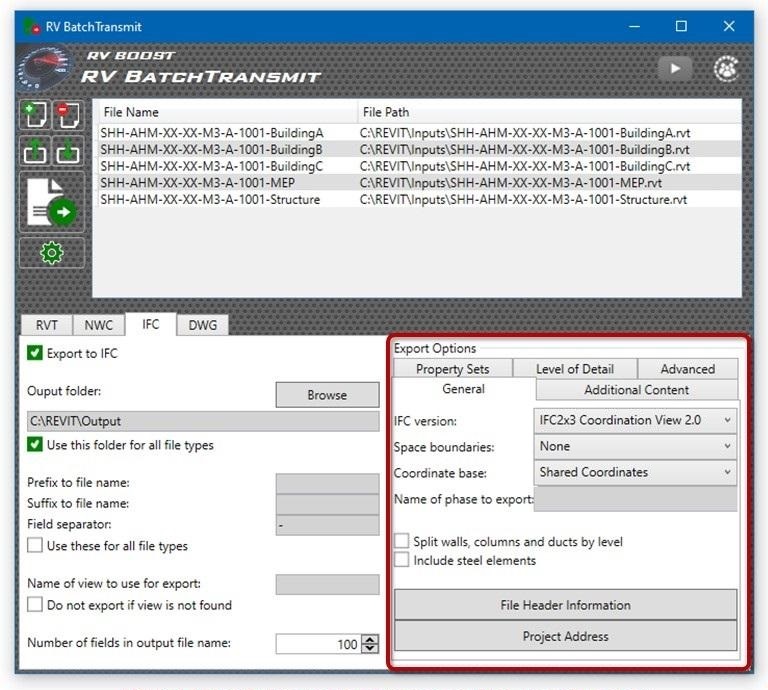768x690 pixels.
Task: Enable Split walls, columns and ducts by level
Action: point(402,541)
